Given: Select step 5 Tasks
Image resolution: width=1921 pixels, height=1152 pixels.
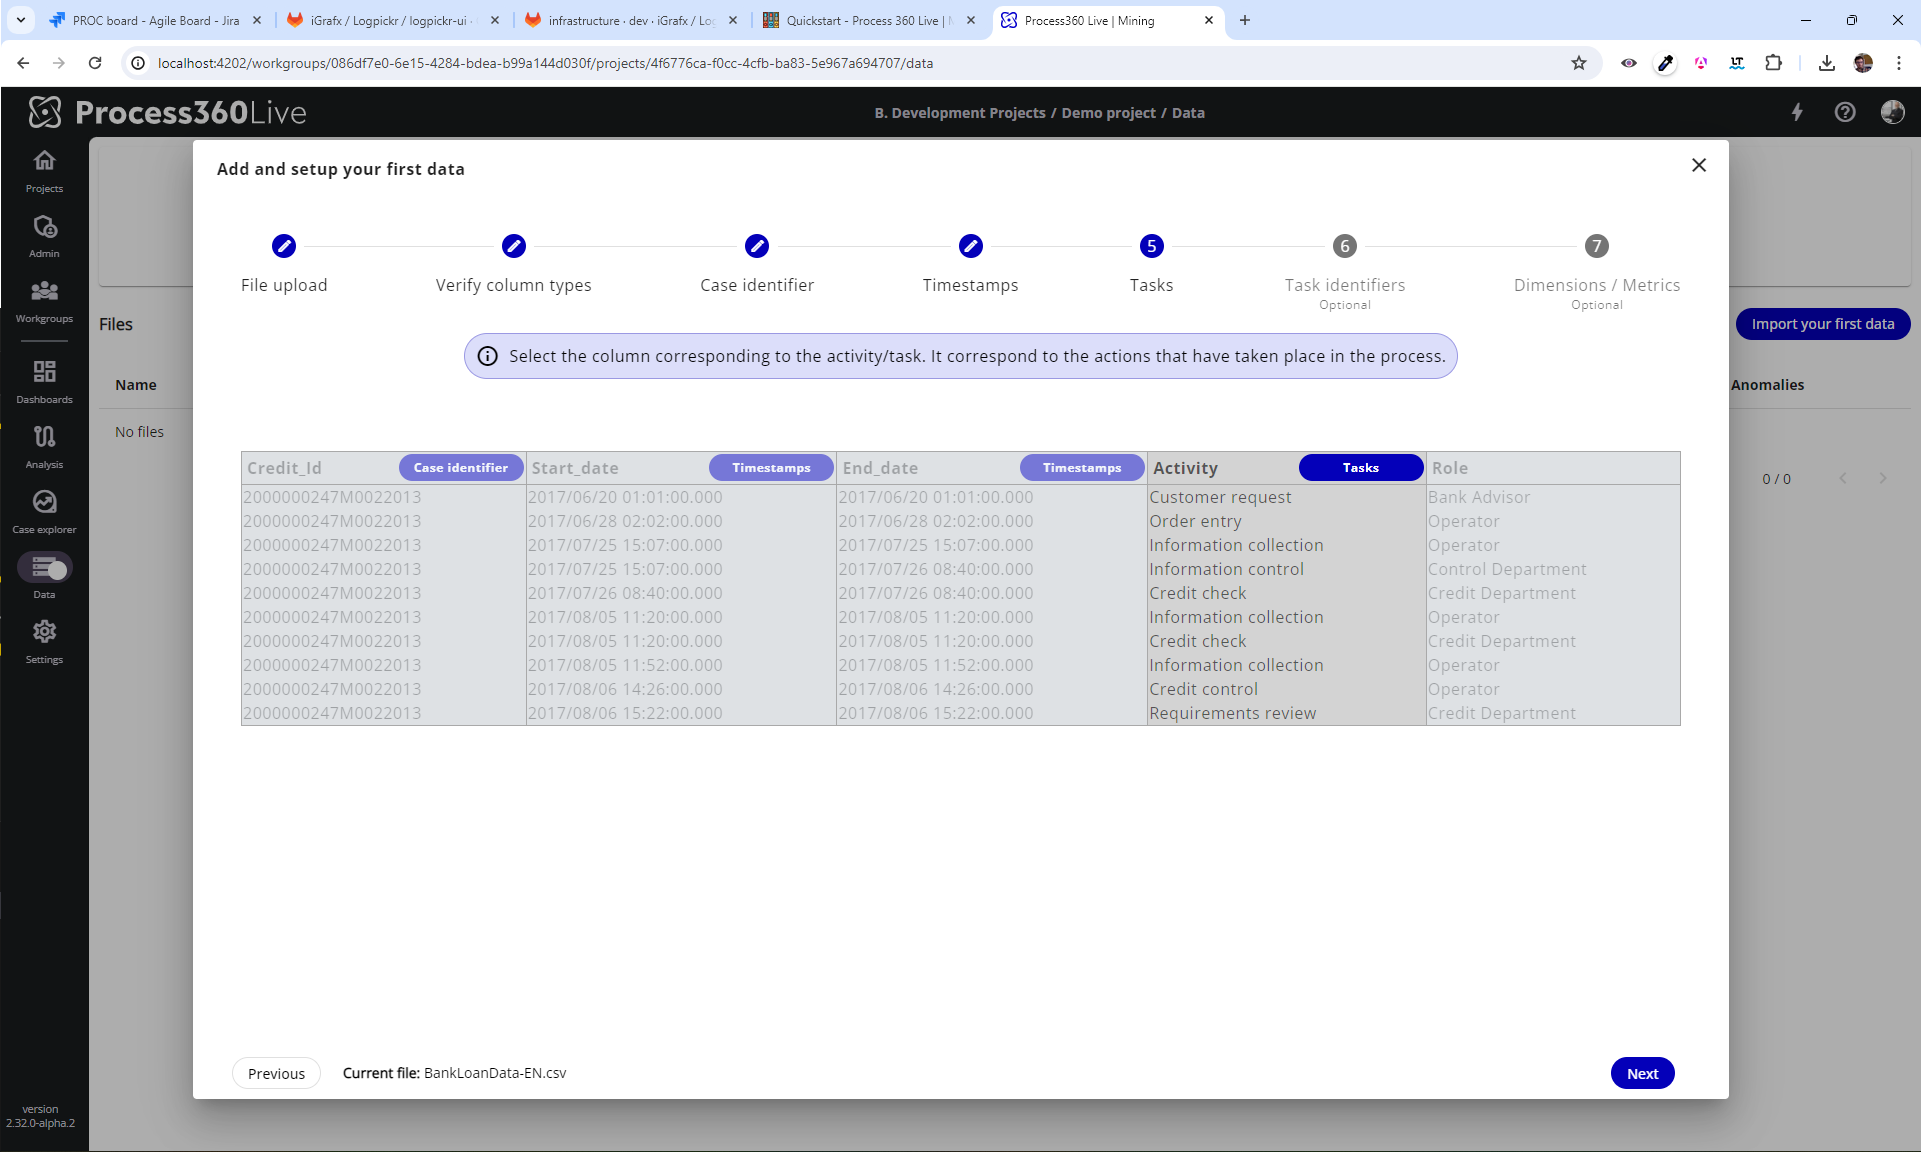Looking at the screenshot, I should (x=1152, y=265).
